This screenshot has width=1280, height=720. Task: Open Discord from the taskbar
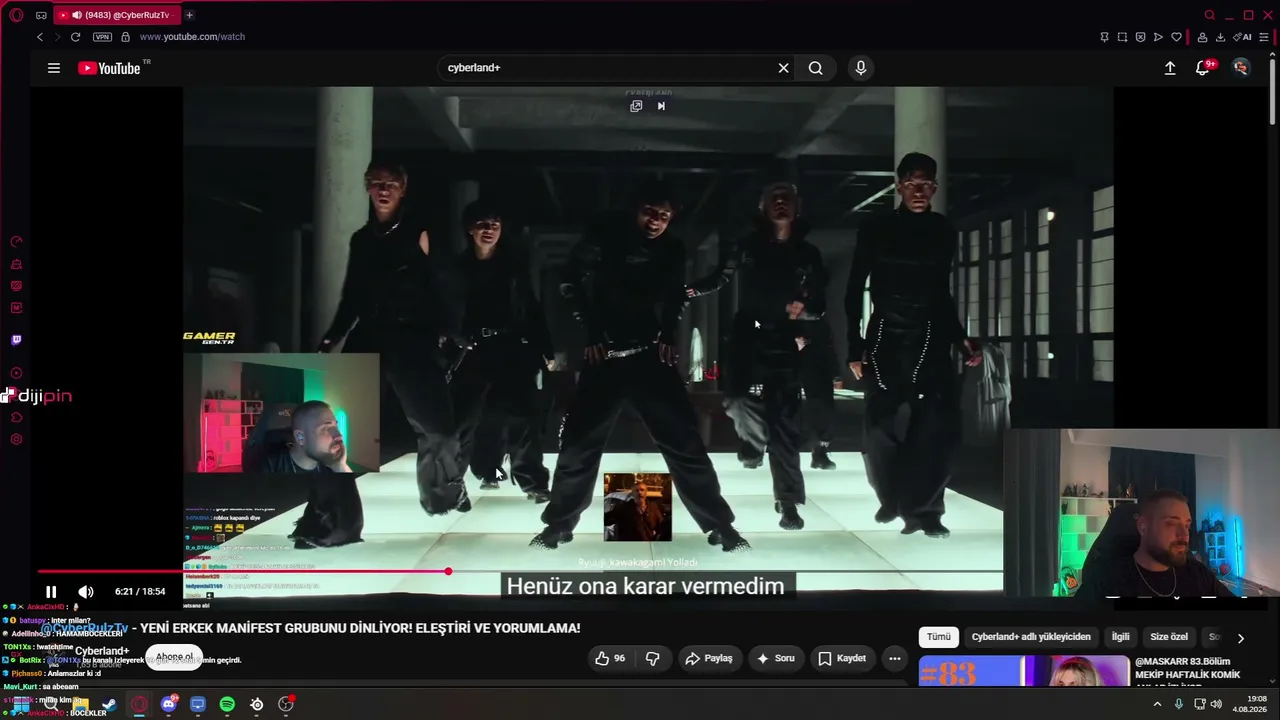pos(168,705)
